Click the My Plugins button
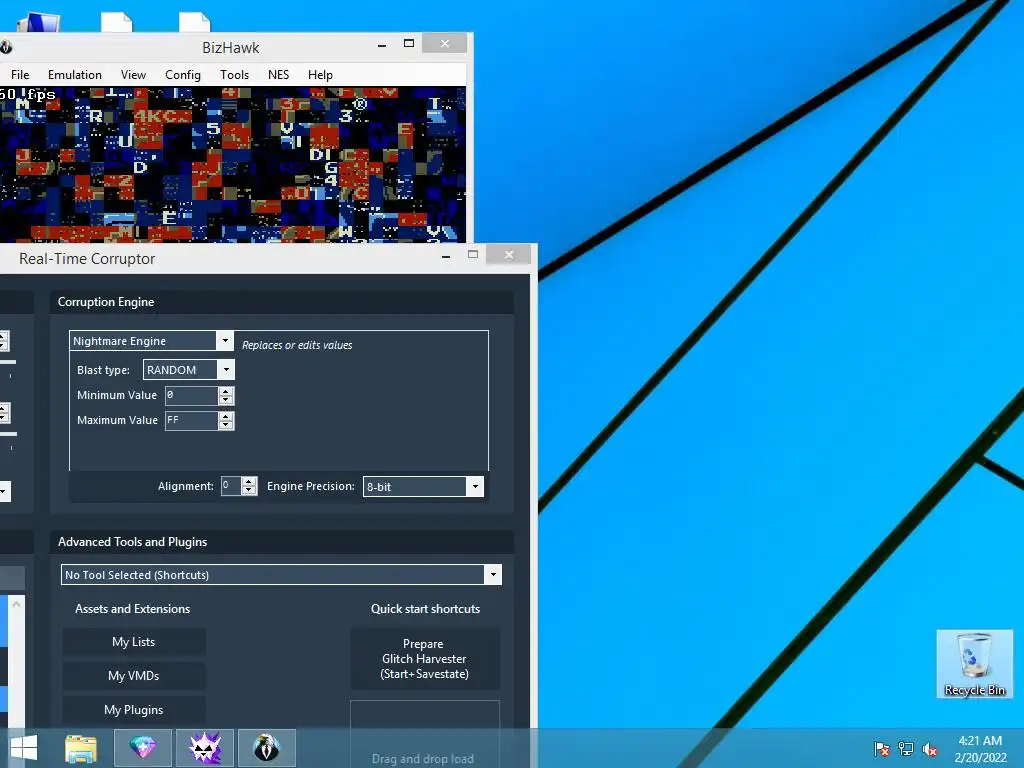The width and height of the screenshot is (1024, 768). [x=134, y=710]
